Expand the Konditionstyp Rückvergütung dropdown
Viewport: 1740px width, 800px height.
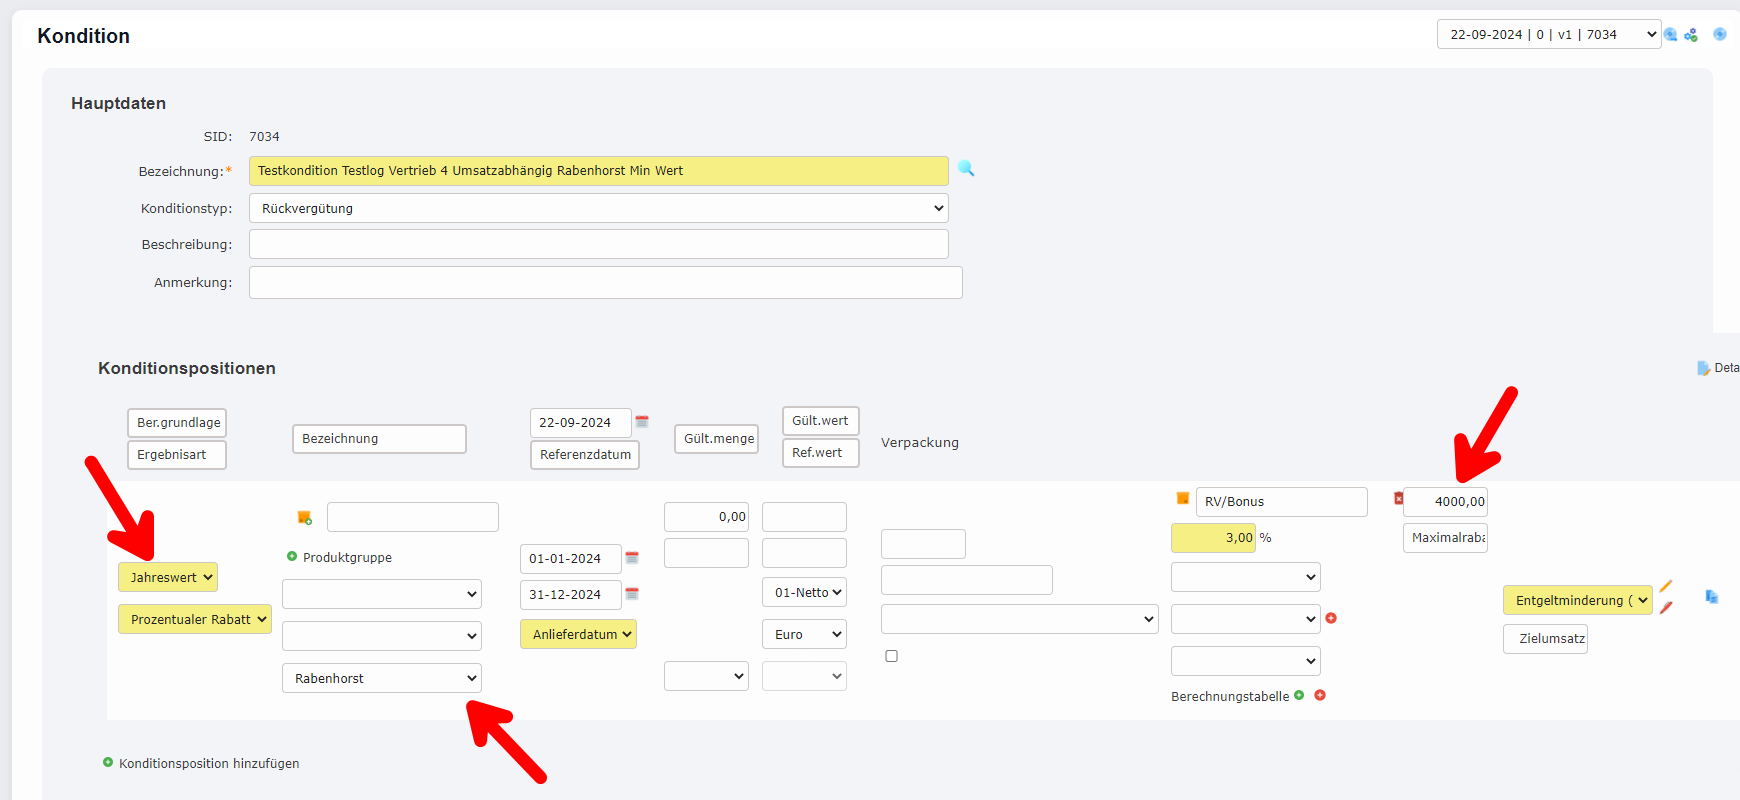[598, 208]
